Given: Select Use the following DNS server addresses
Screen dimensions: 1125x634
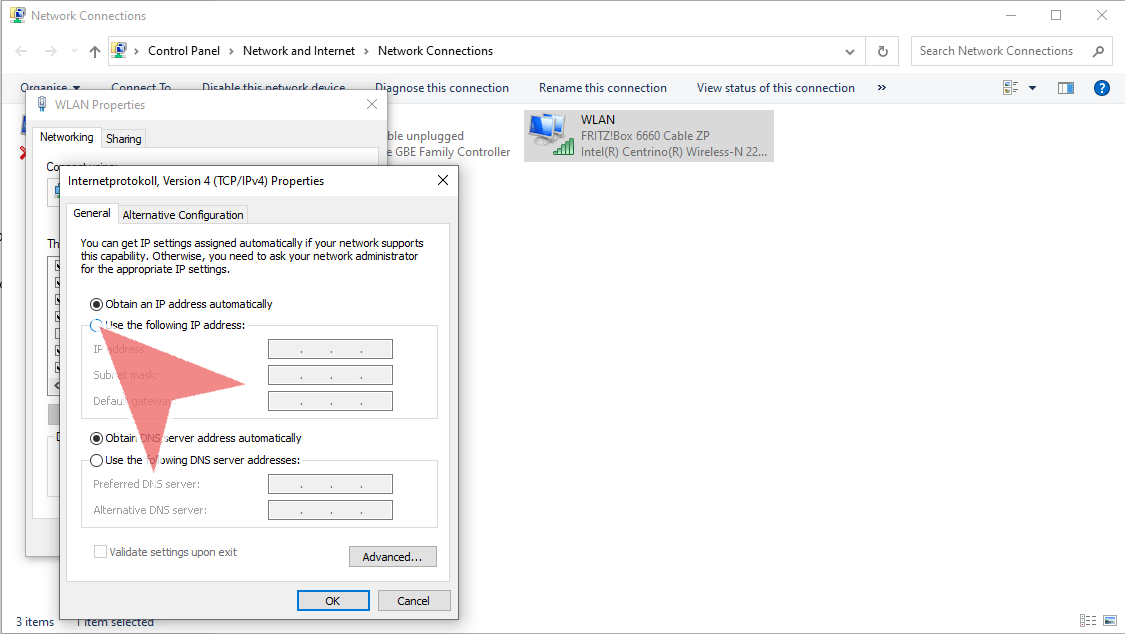Looking at the screenshot, I should tap(97, 460).
